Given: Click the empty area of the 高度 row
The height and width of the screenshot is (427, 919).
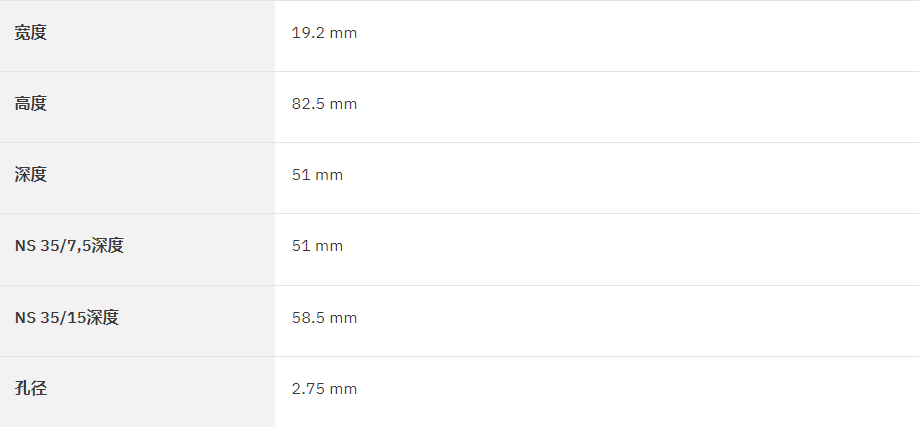Looking at the screenshot, I should (x=638, y=107).
